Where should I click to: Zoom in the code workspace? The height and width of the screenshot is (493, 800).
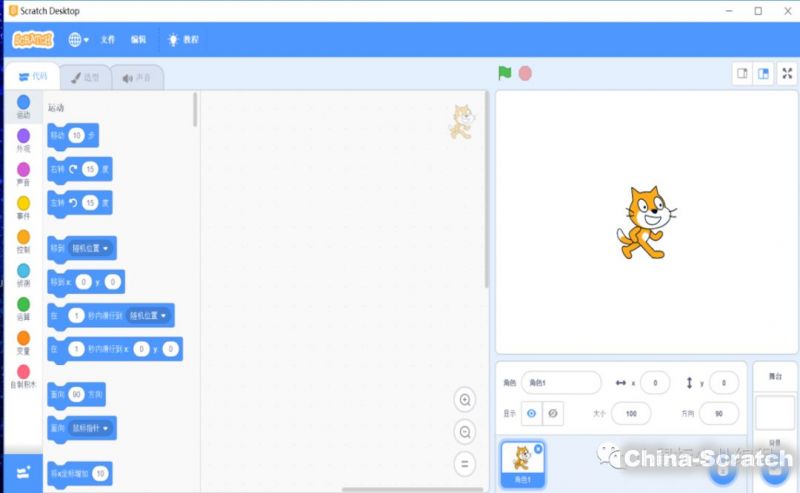point(465,400)
